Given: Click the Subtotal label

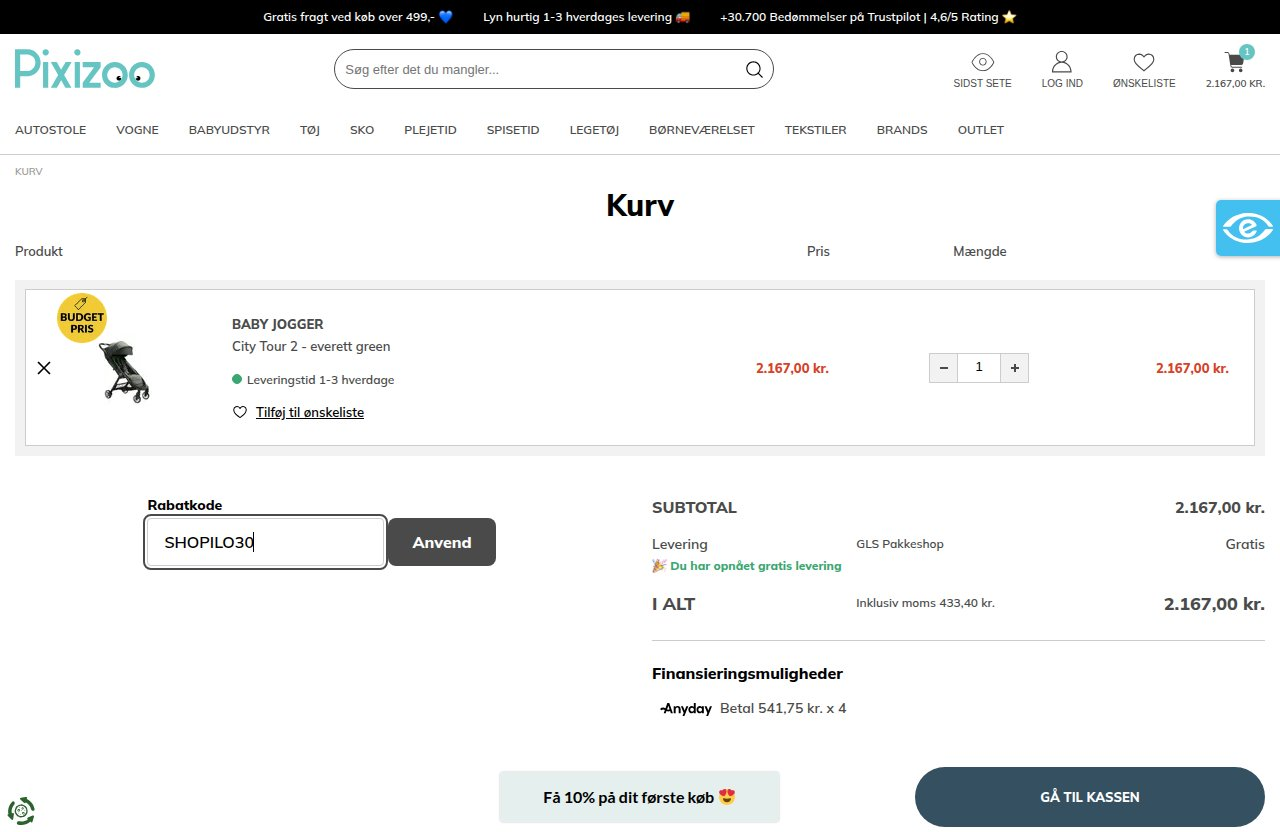Looking at the screenshot, I should pyautogui.click(x=694, y=507).
